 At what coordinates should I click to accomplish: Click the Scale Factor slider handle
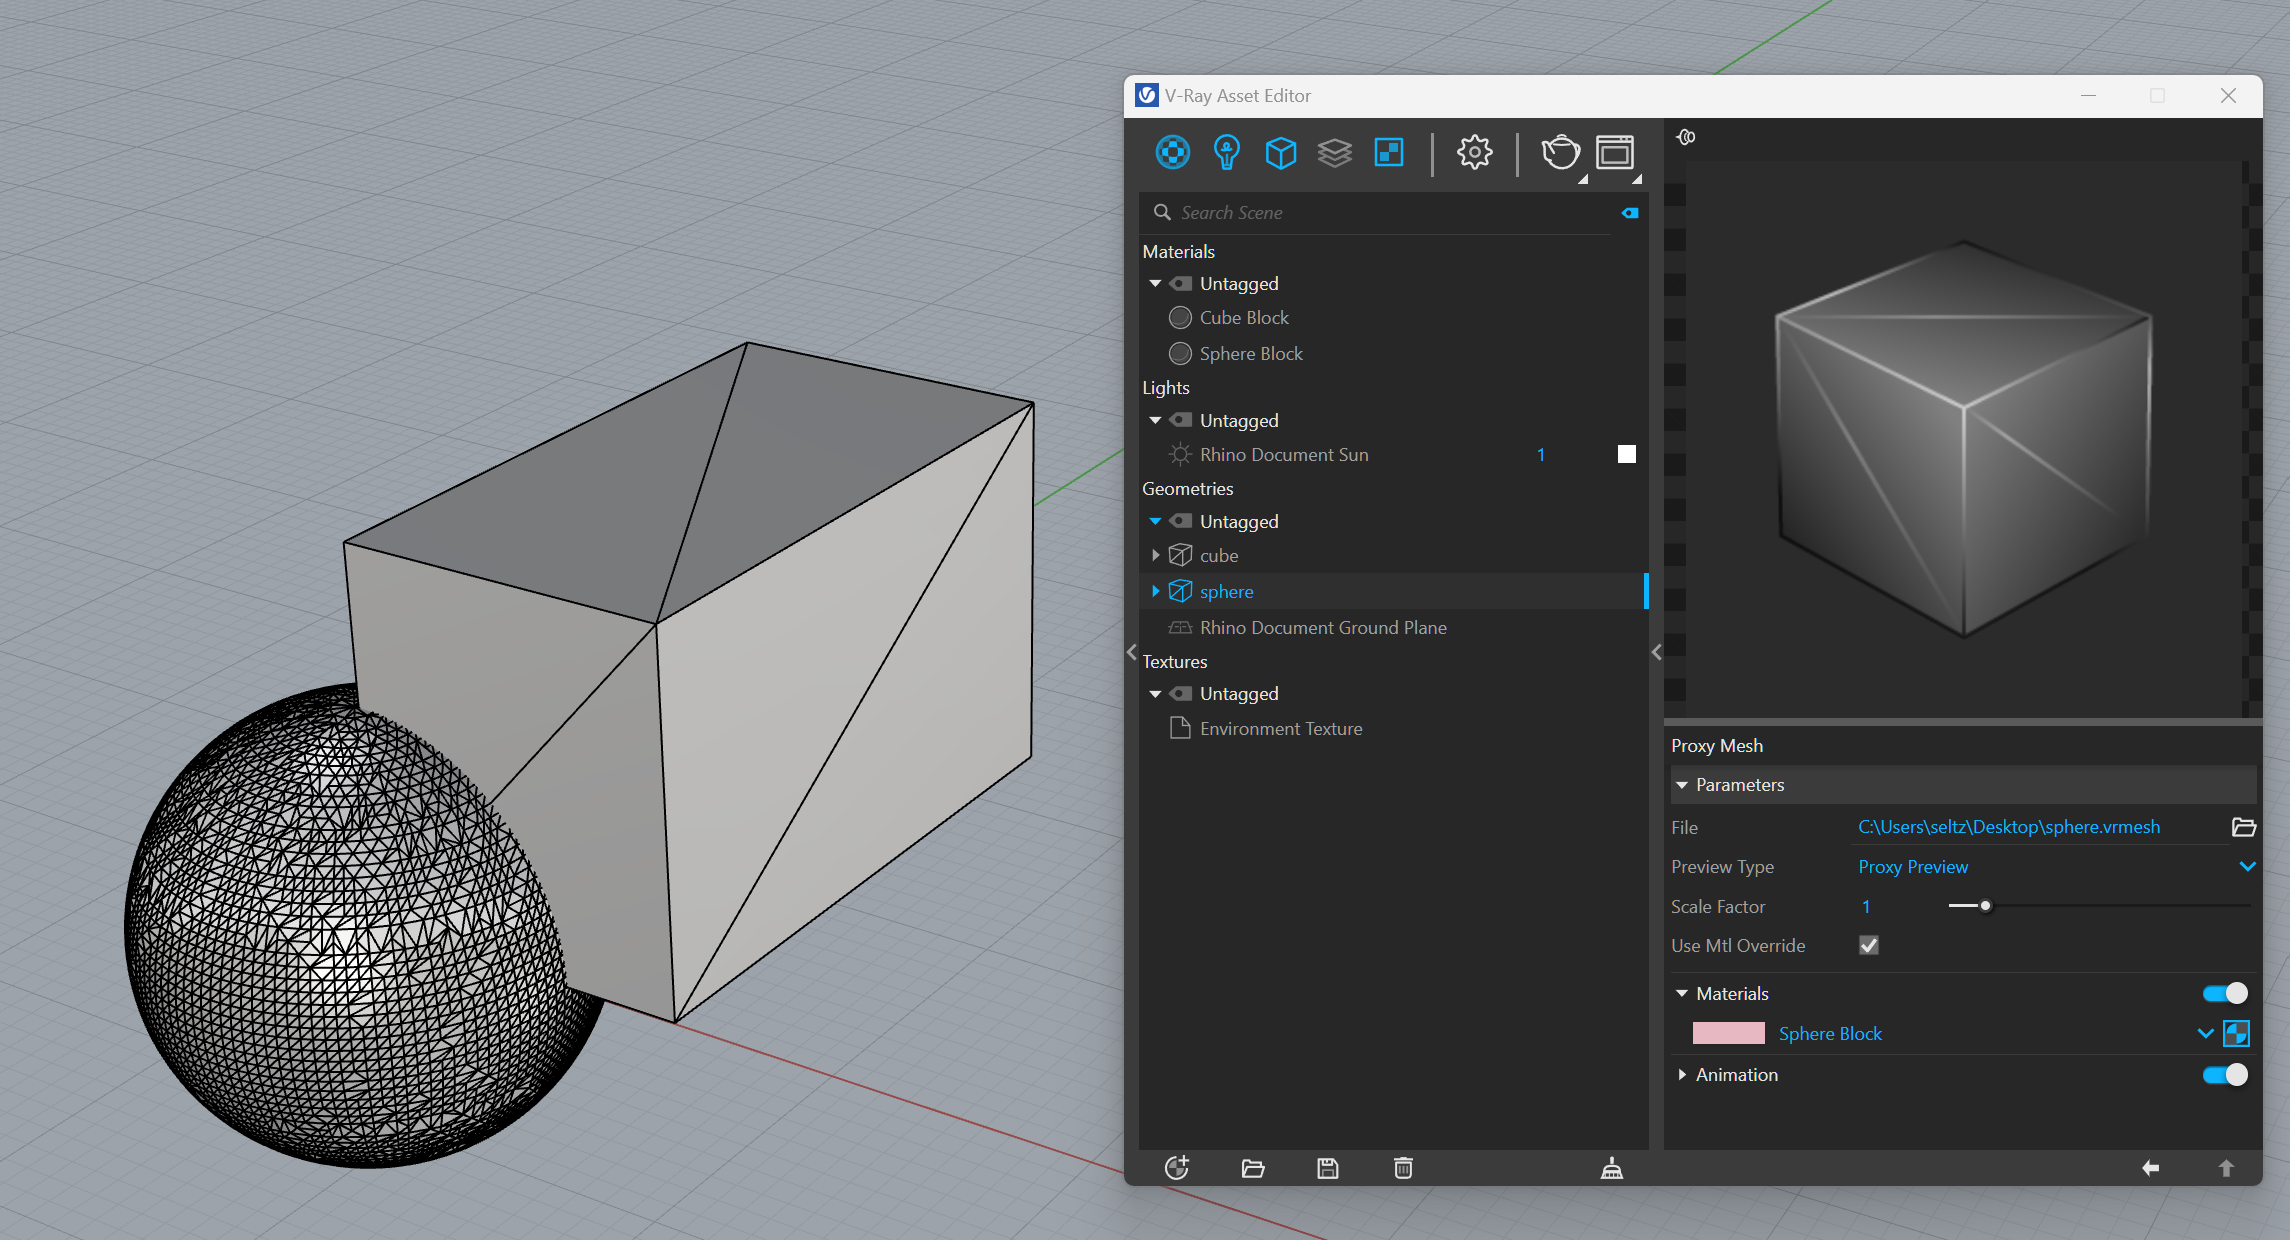1985,907
